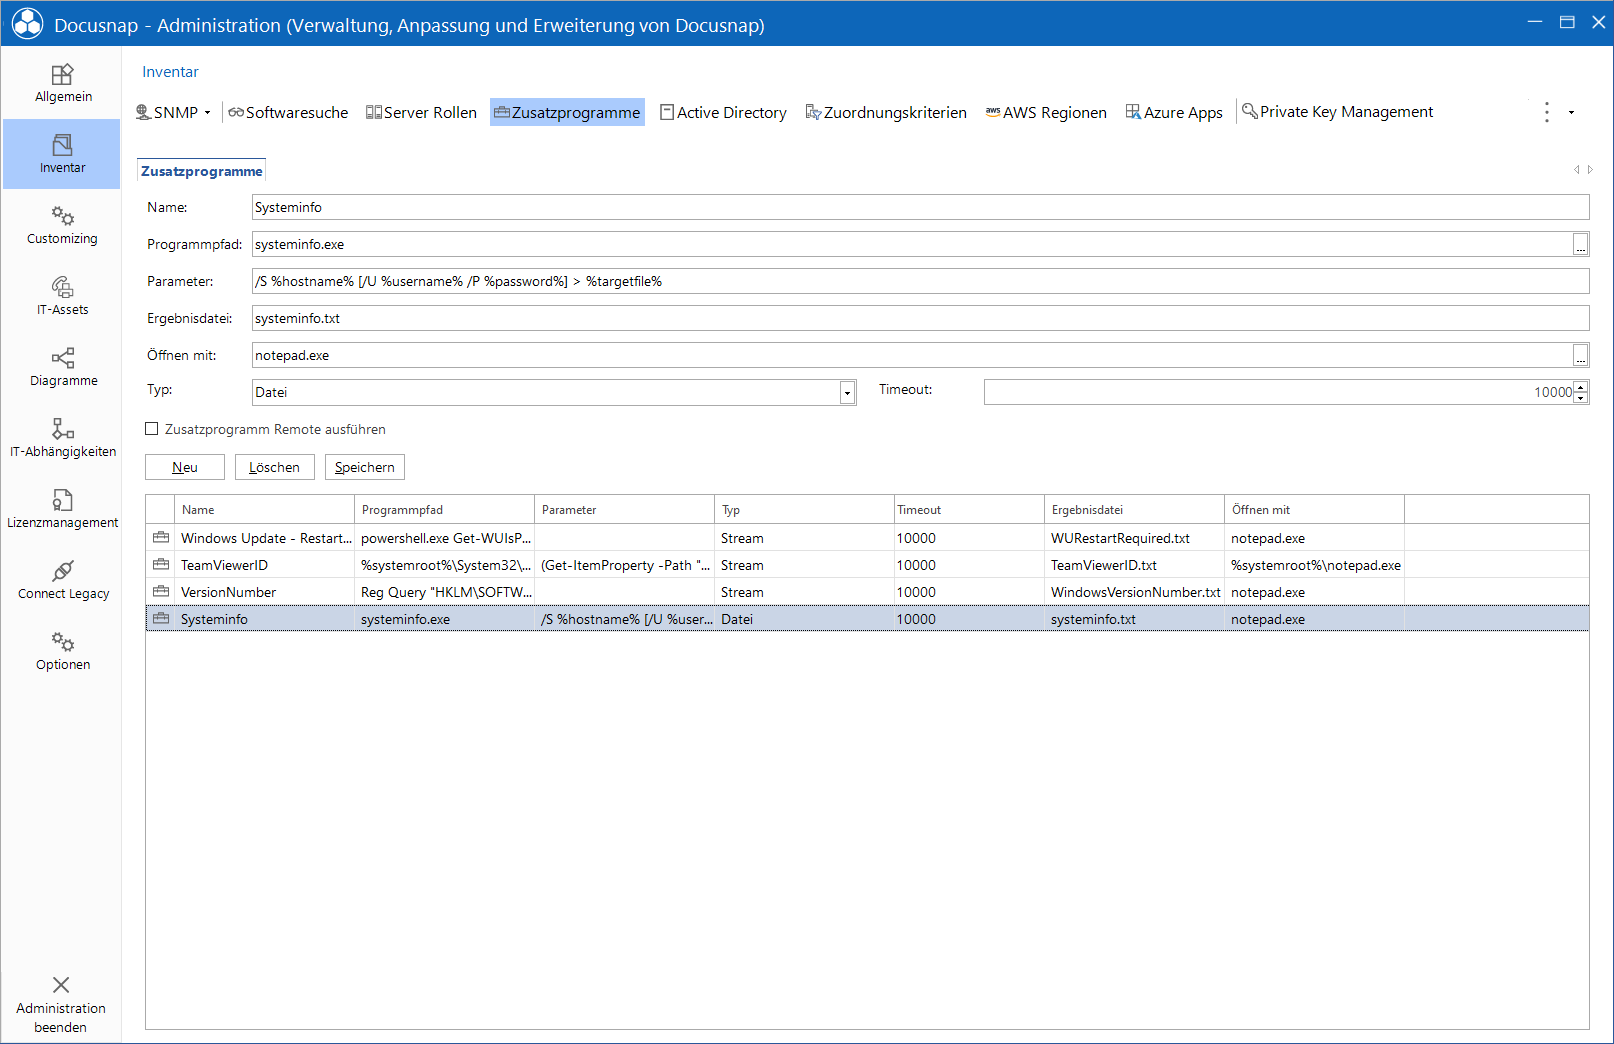The image size is (1614, 1044).
Task: Increase the Timeout value
Action: pyautogui.click(x=1580, y=387)
